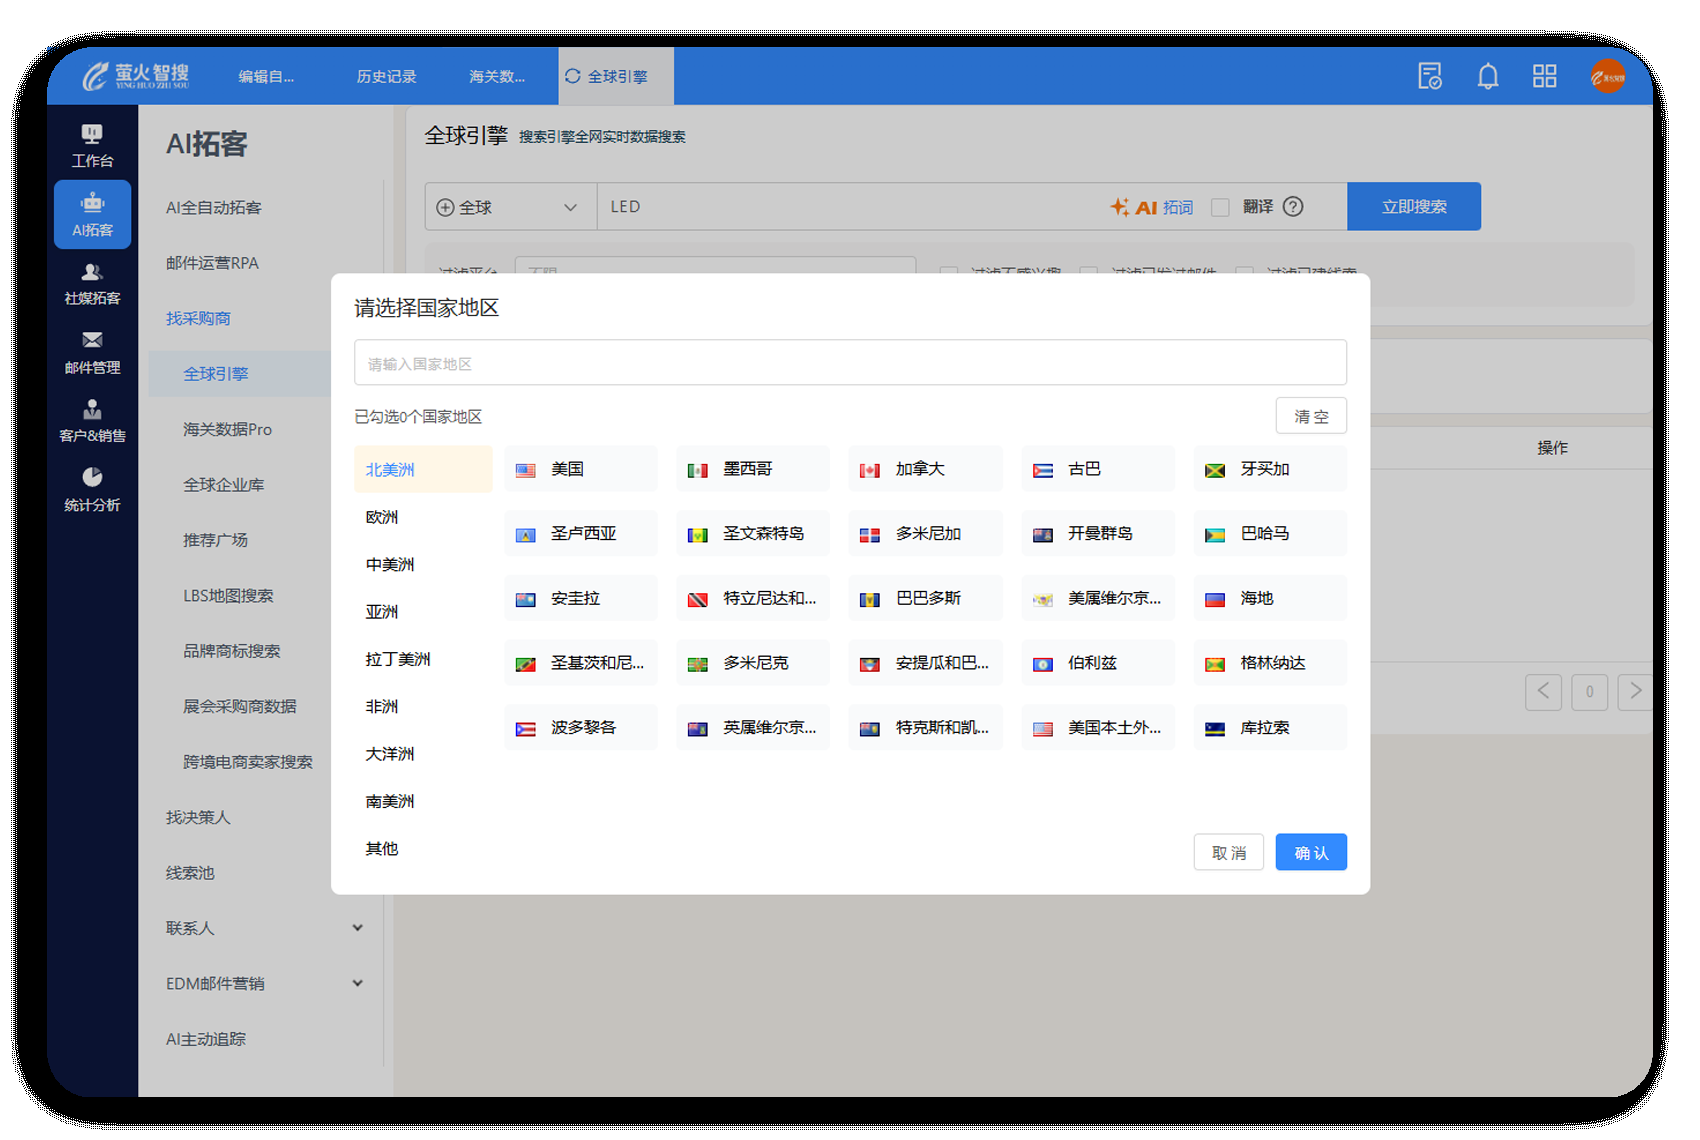Switch to the 历史记录 tab
This screenshot has height=1140, width=1700.
point(386,77)
